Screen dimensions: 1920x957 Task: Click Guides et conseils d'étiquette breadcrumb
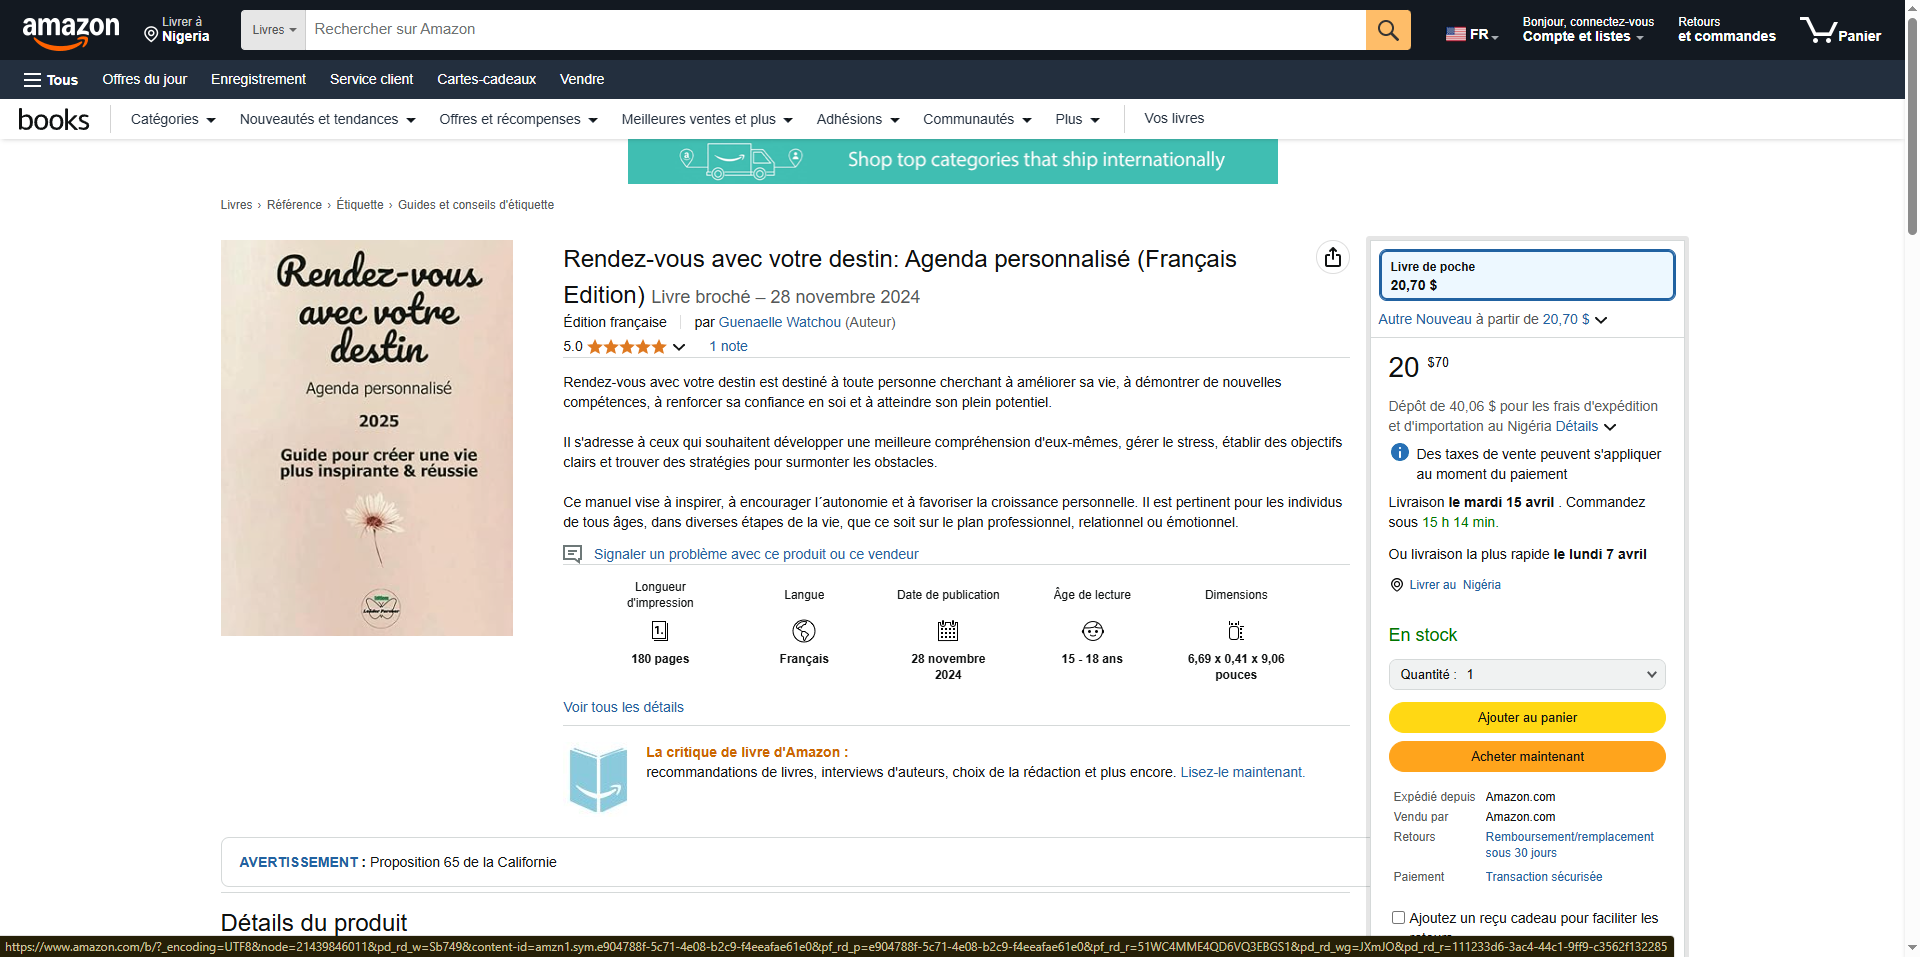[476, 205]
